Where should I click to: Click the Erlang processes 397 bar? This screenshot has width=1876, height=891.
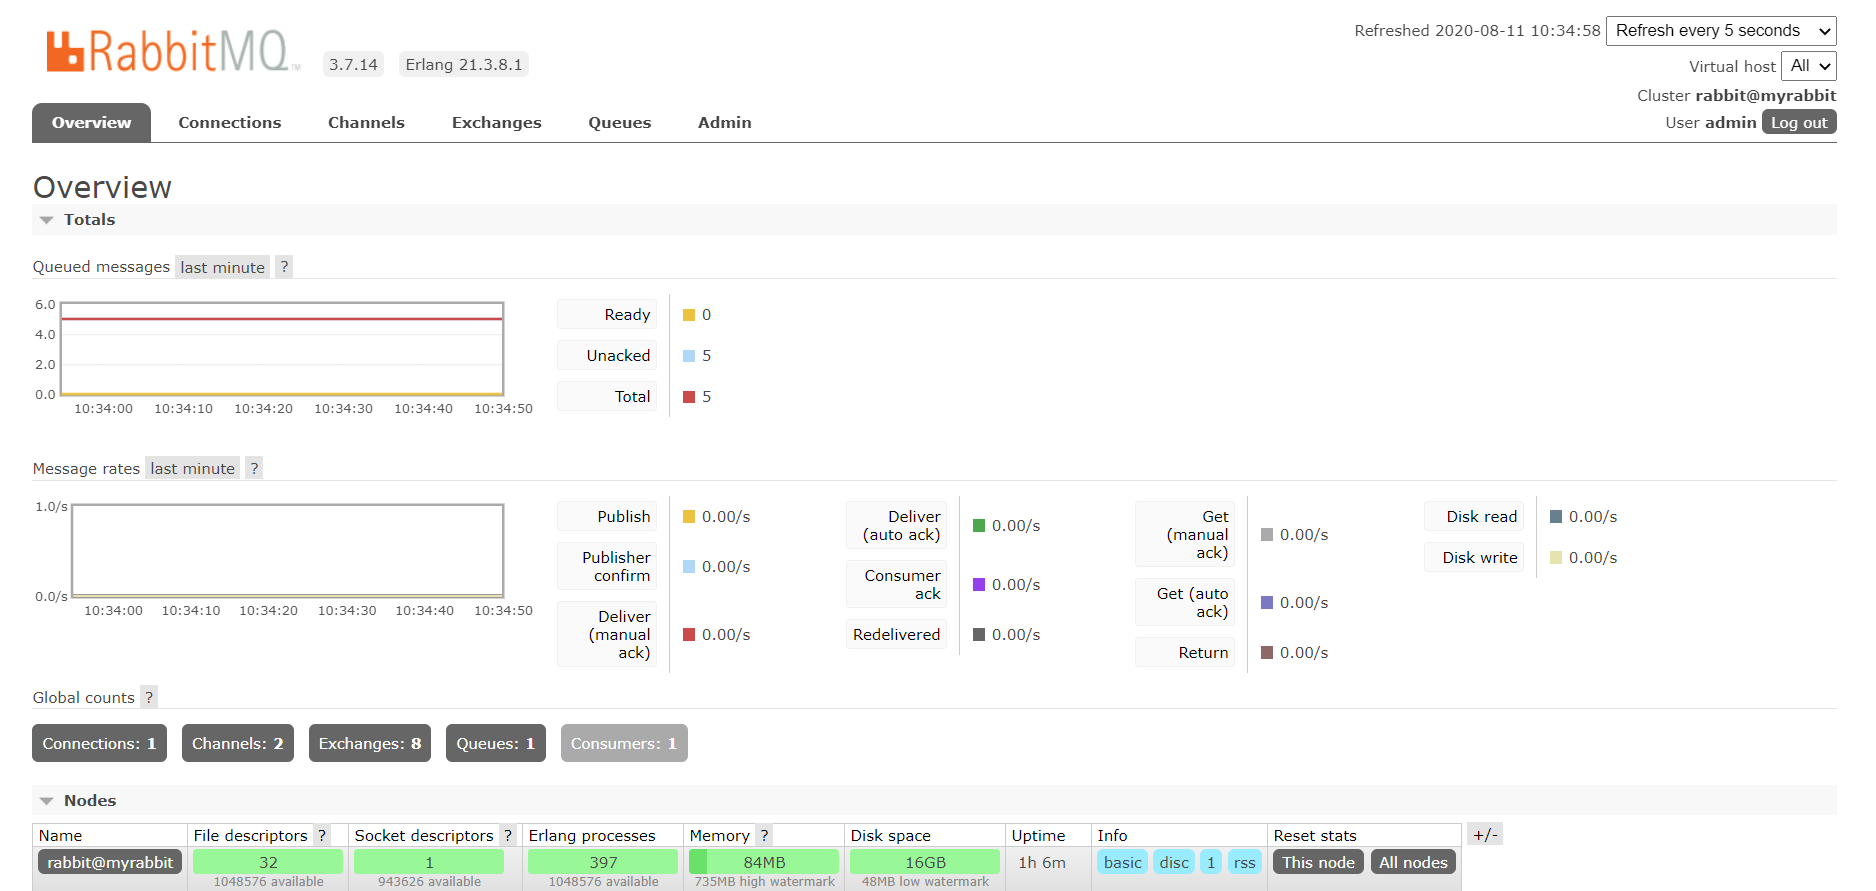(x=603, y=862)
